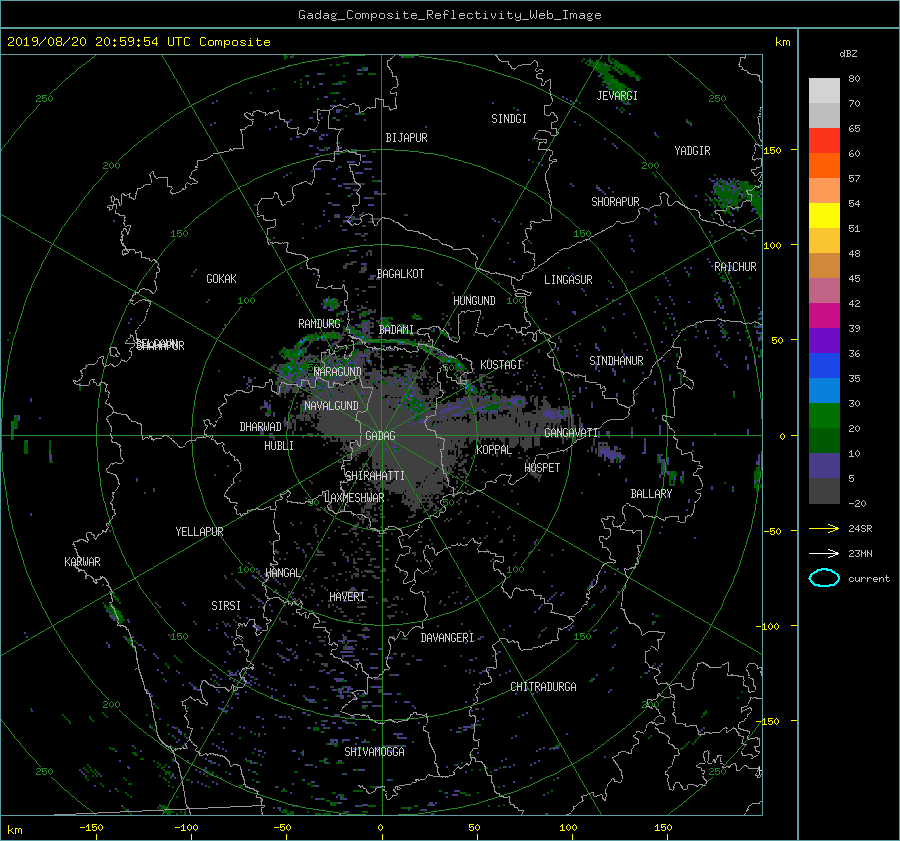Select the yellow 51-54 dBZ color swatch
The height and width of the screenshot is (841, 900).
(824, 215)
